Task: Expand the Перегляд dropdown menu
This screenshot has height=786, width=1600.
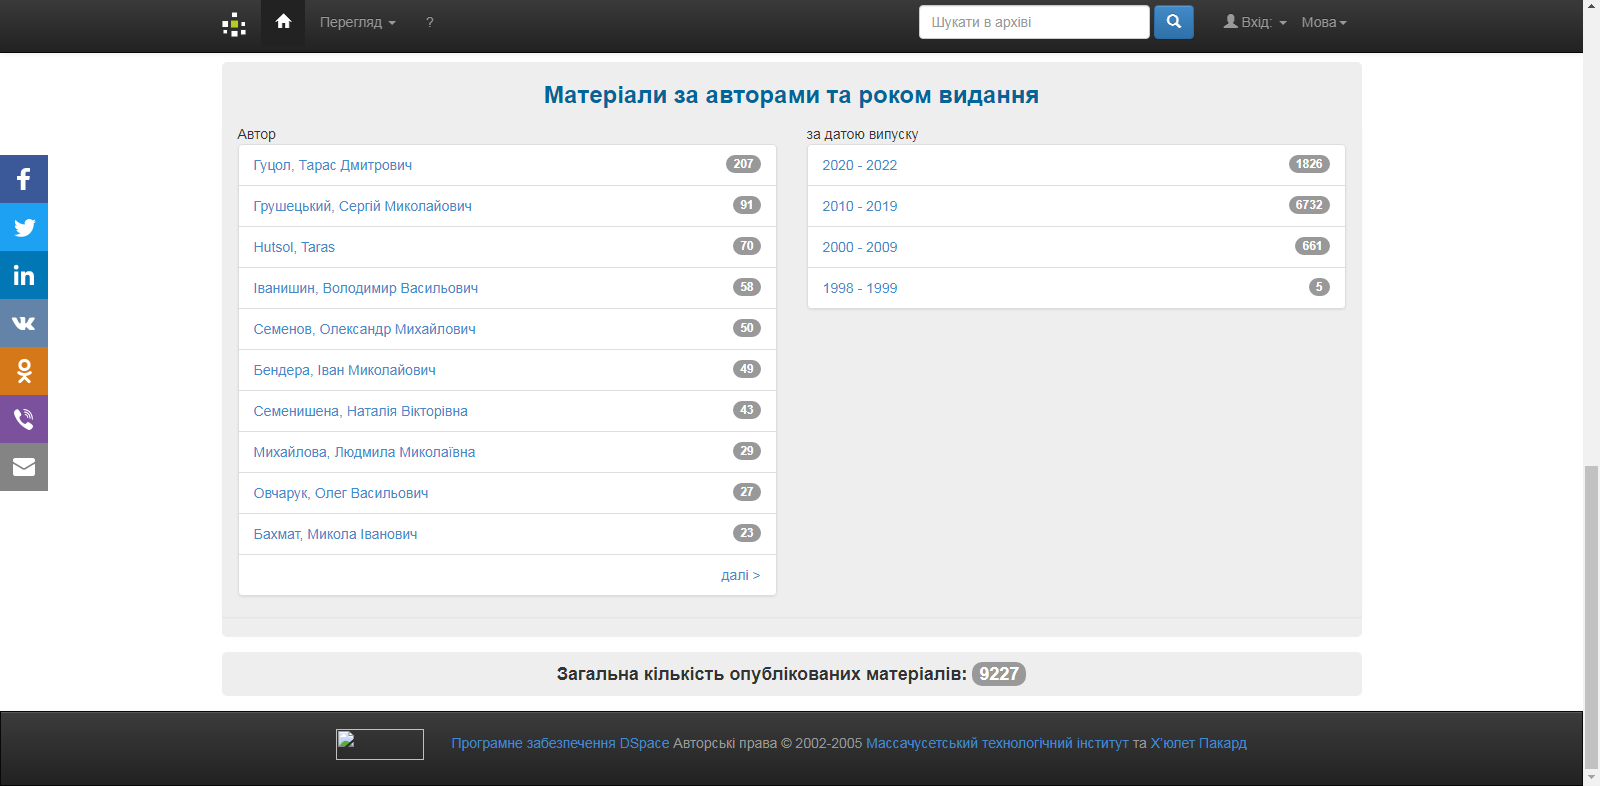Action: click(357, 22)
